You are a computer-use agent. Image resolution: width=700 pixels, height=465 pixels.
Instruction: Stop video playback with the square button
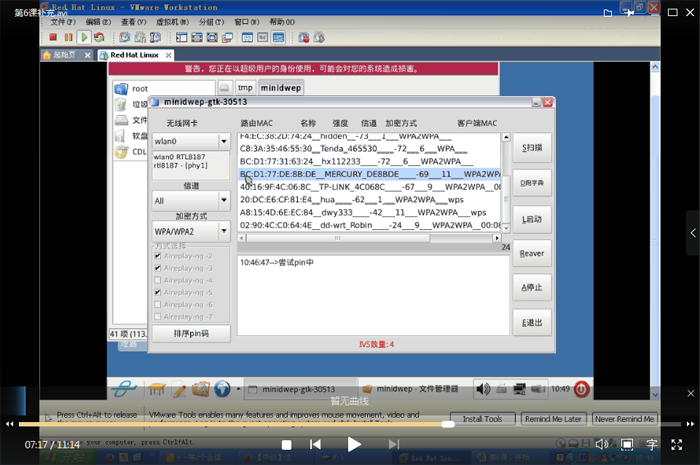(287, 444)
